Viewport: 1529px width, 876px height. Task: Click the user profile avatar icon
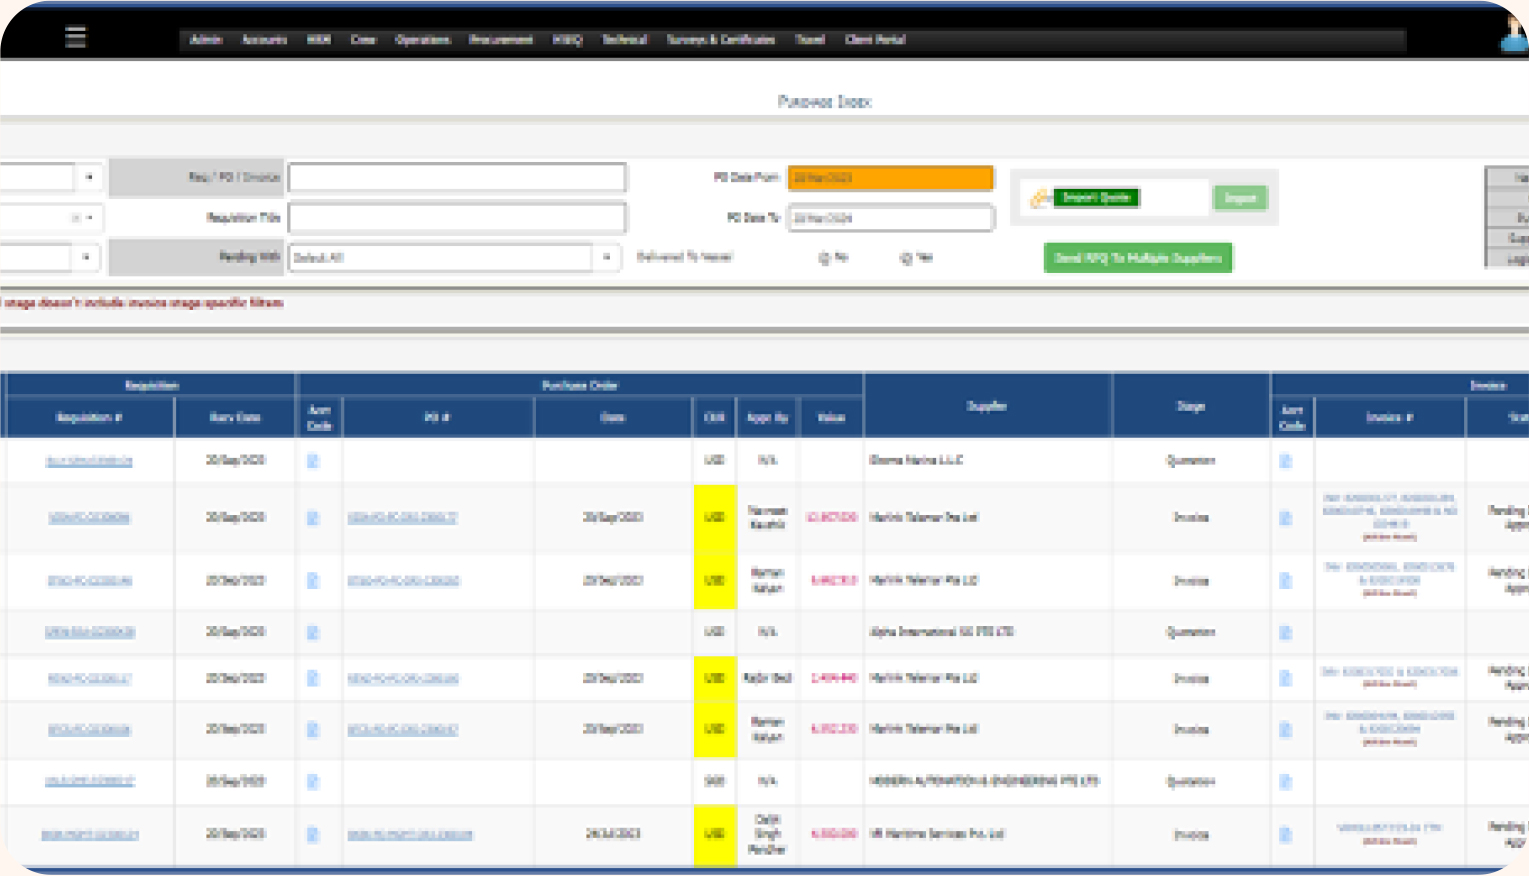click(x=1513, y=35)
